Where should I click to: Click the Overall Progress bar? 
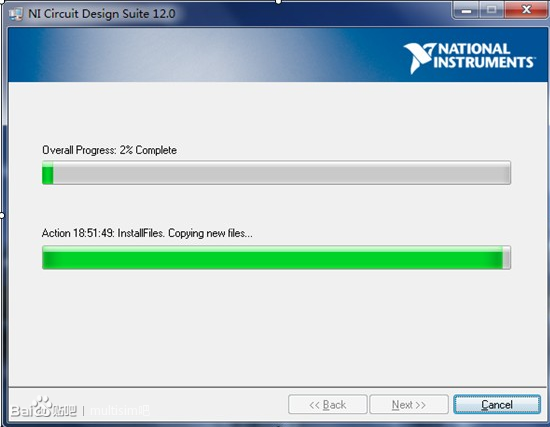point(276,173)
